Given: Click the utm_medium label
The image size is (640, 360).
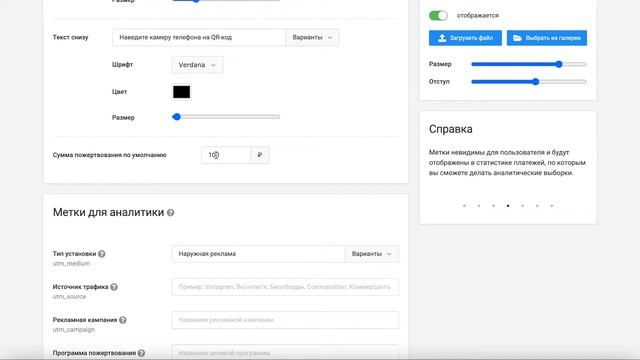Looking at the screenshot, I should (71, 264).
